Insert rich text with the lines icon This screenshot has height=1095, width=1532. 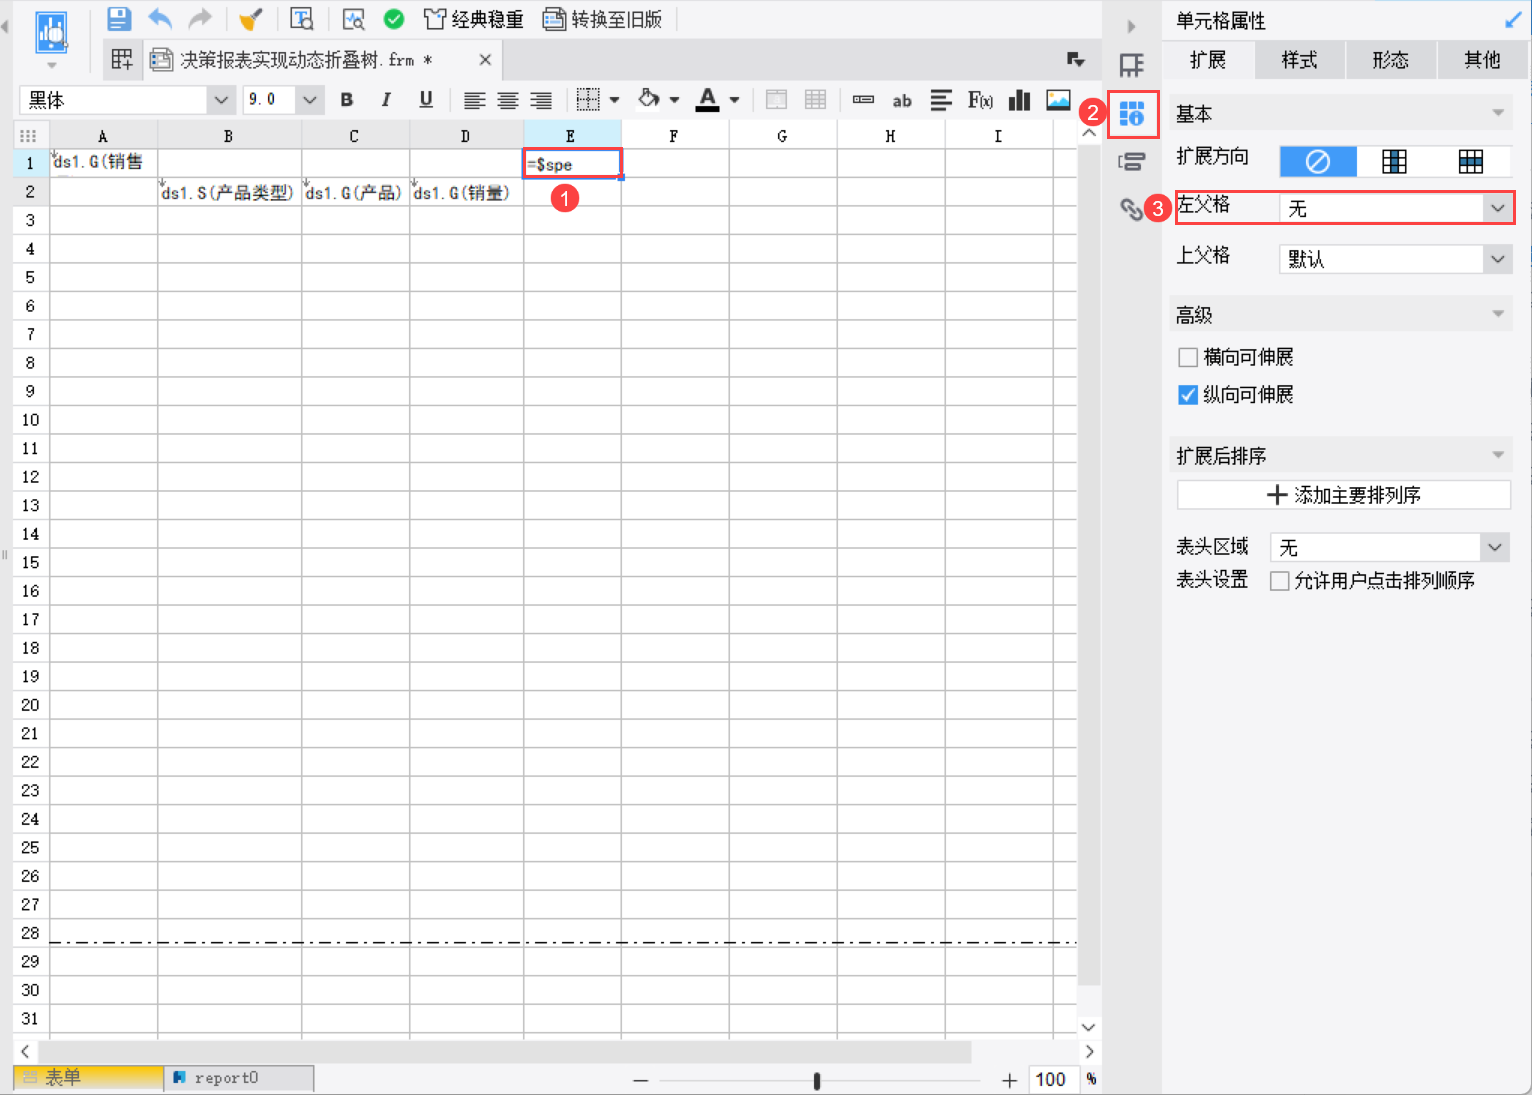[x=941, y=100]
